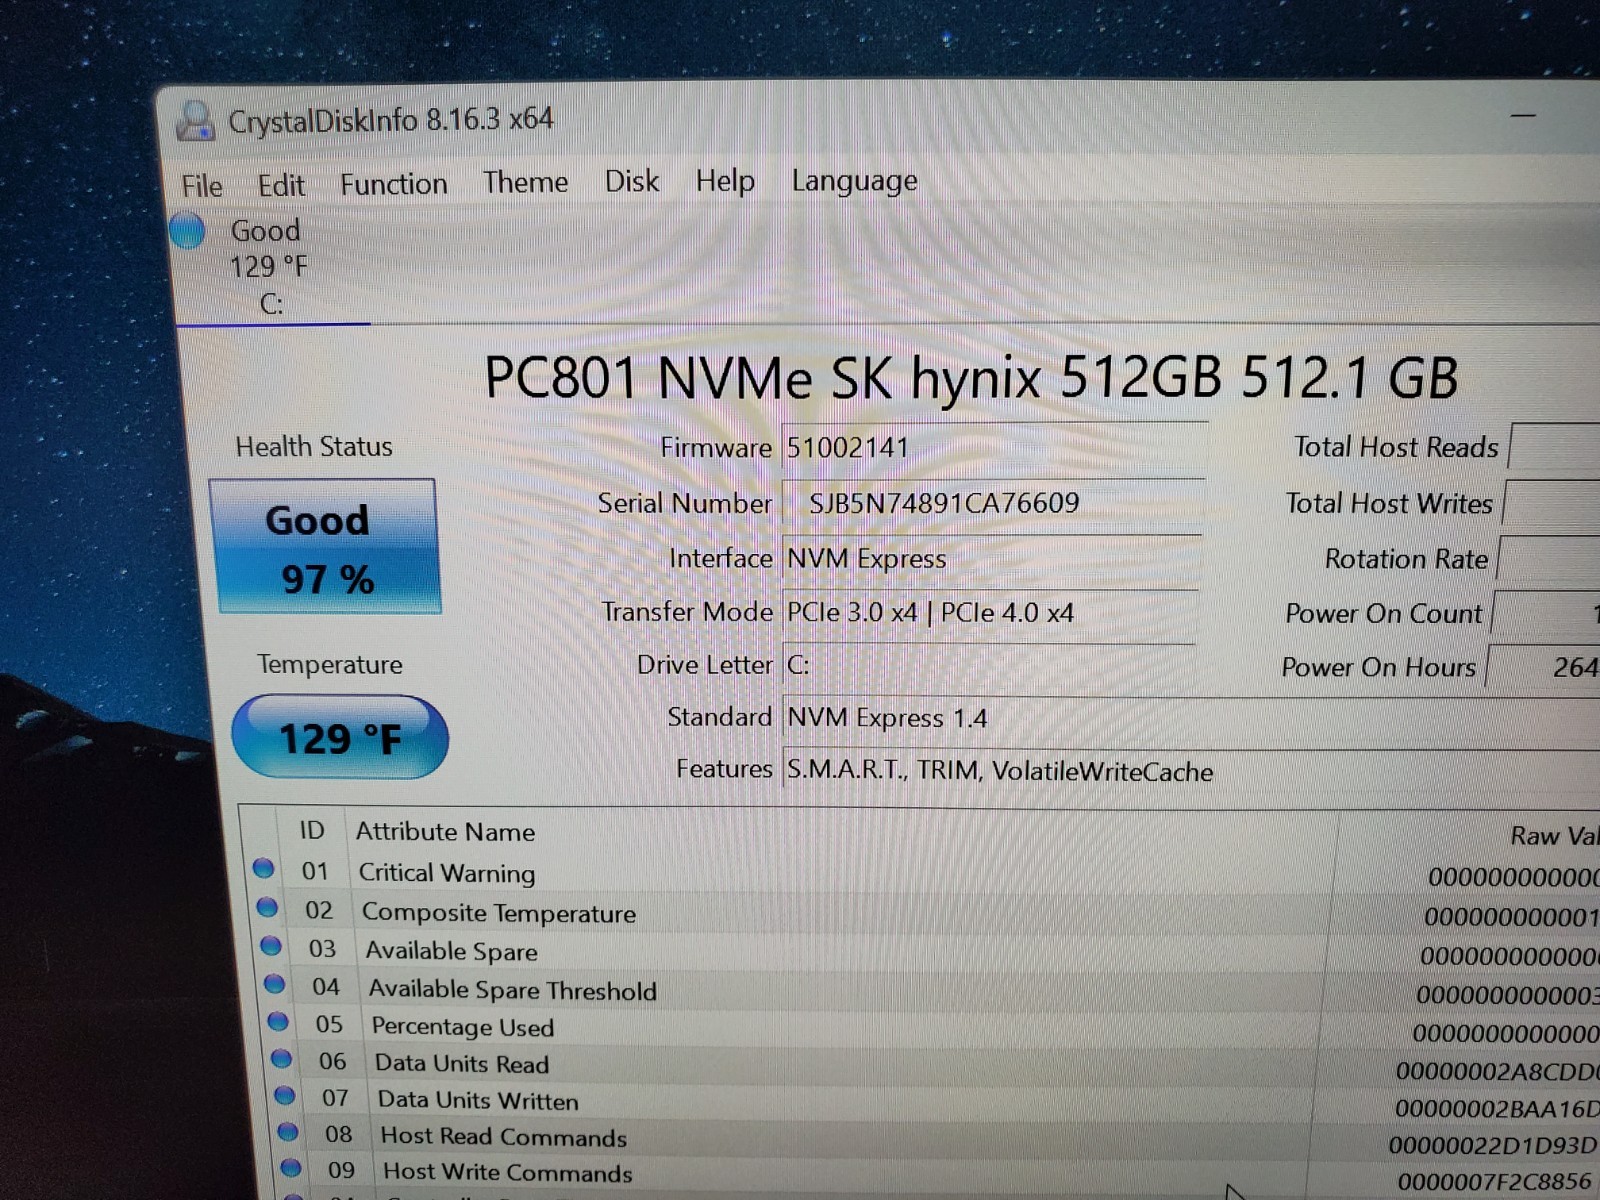The width and height of the screenshot is (1600, 1200).
Task: Open the Help menu
Action: pos(725,181)
